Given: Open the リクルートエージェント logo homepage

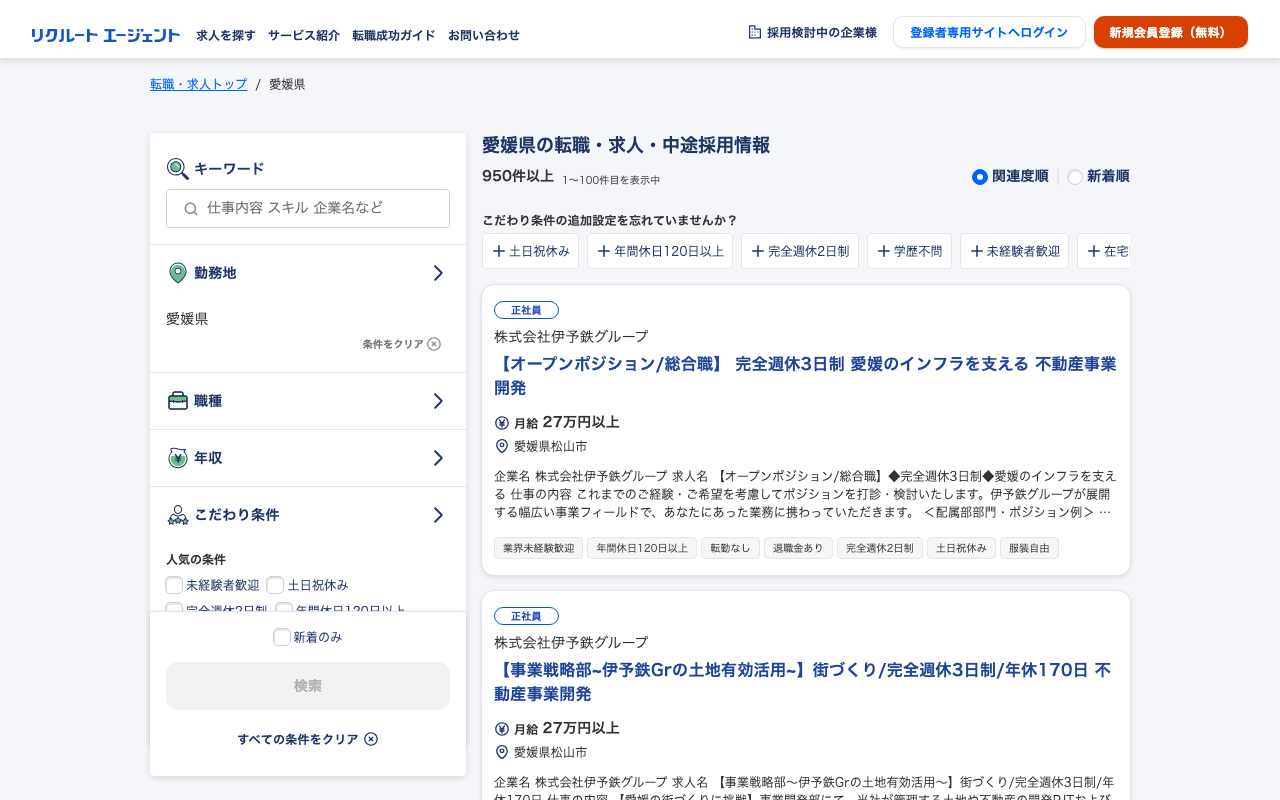Looking at the screenshot, I should pyautogui.click(x=105, y=35).
